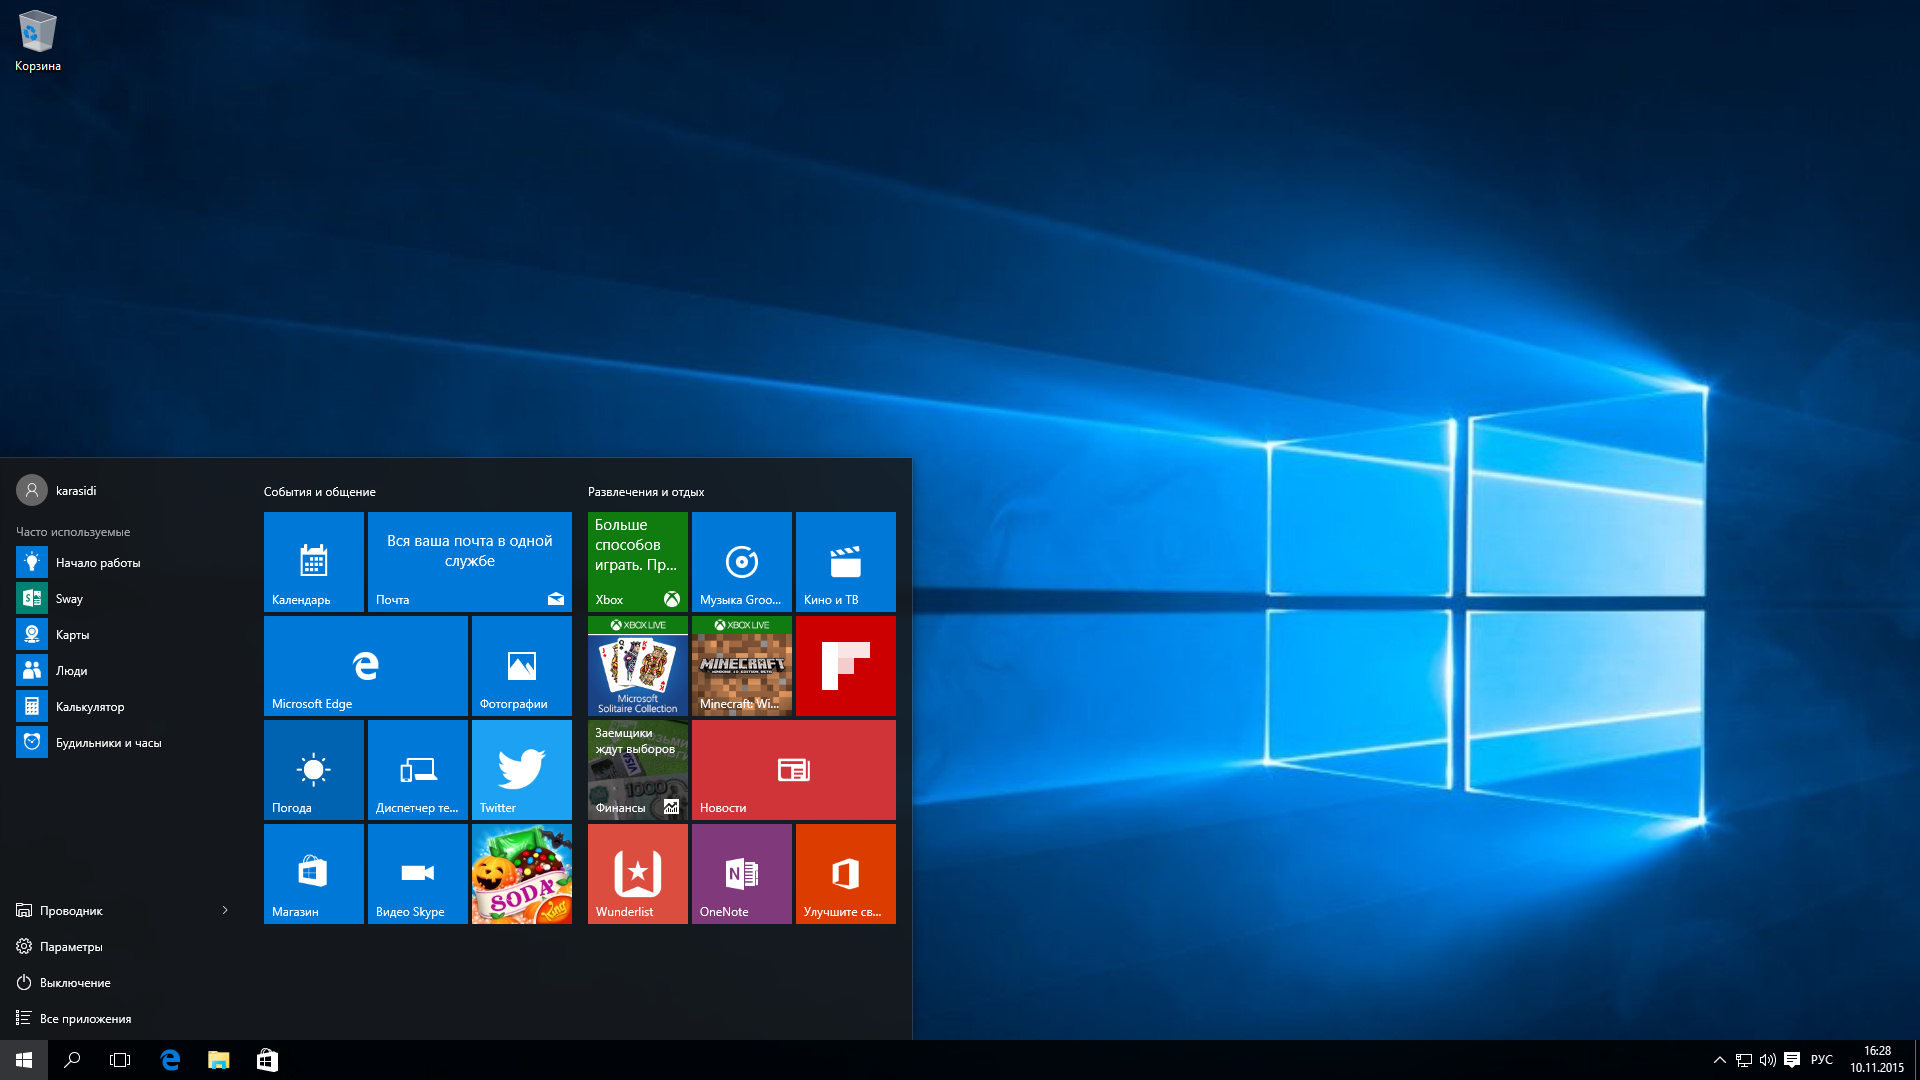Open taskbar search magnifier
Image resolution: width=1920 pixels, height=1080 pixels.
(72, 1060)
